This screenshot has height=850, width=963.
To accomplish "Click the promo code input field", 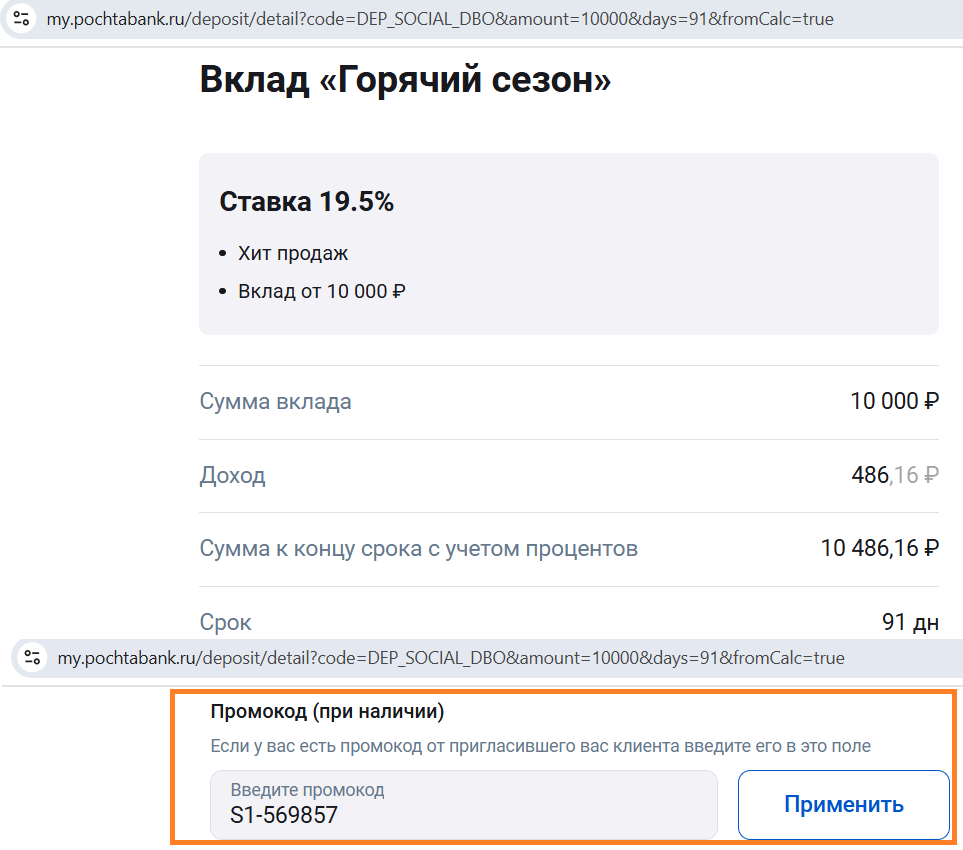I will click(464, 805).
